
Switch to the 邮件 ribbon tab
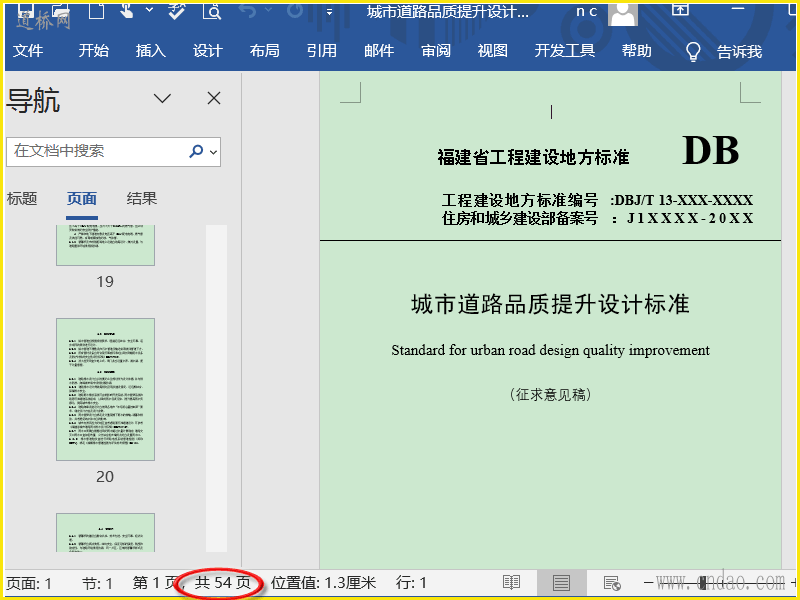point(379,51)
